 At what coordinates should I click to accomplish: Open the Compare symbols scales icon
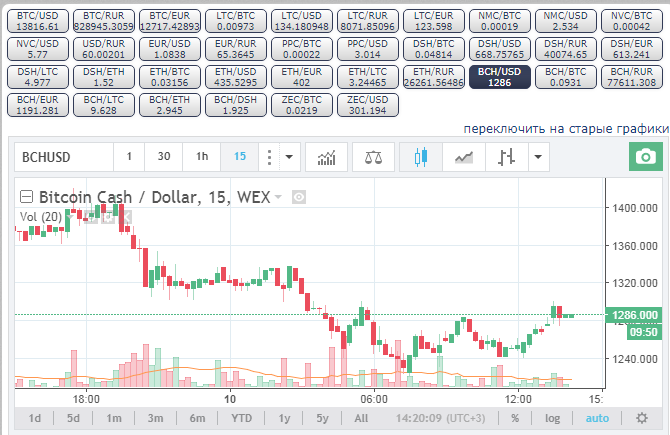pyautogui.click(x=373, y=157)
